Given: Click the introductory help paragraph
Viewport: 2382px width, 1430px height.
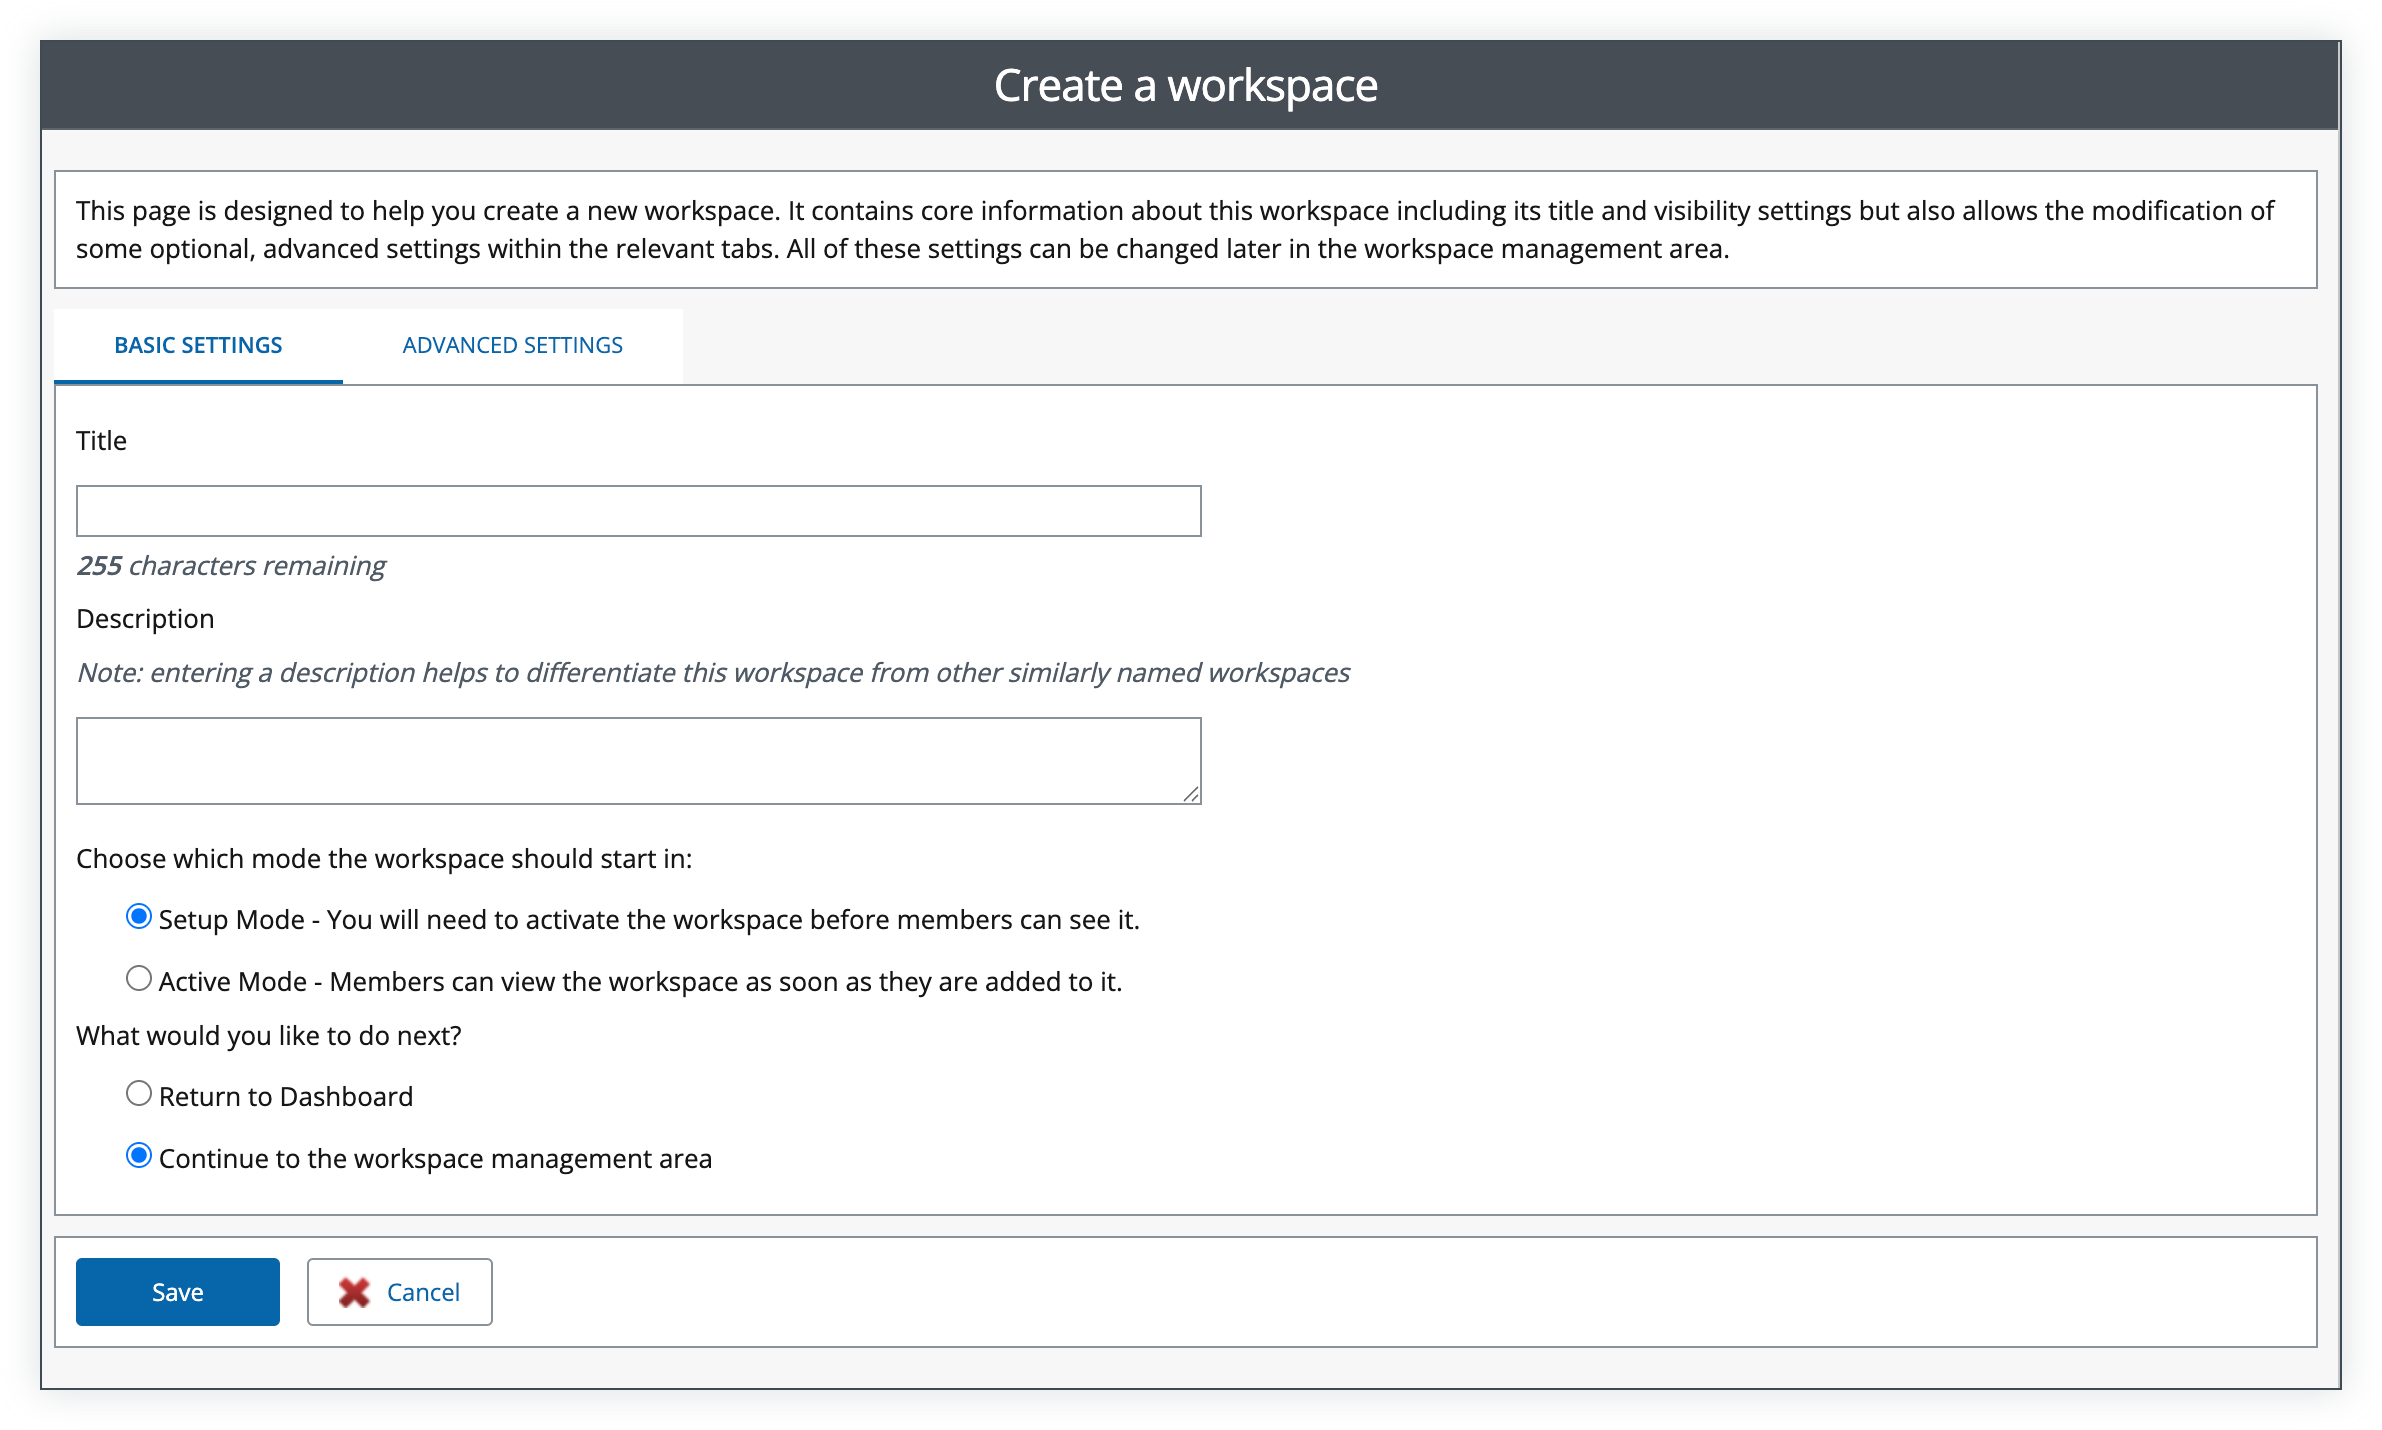Looking at the screenshot, I should tap(1175, 230).
